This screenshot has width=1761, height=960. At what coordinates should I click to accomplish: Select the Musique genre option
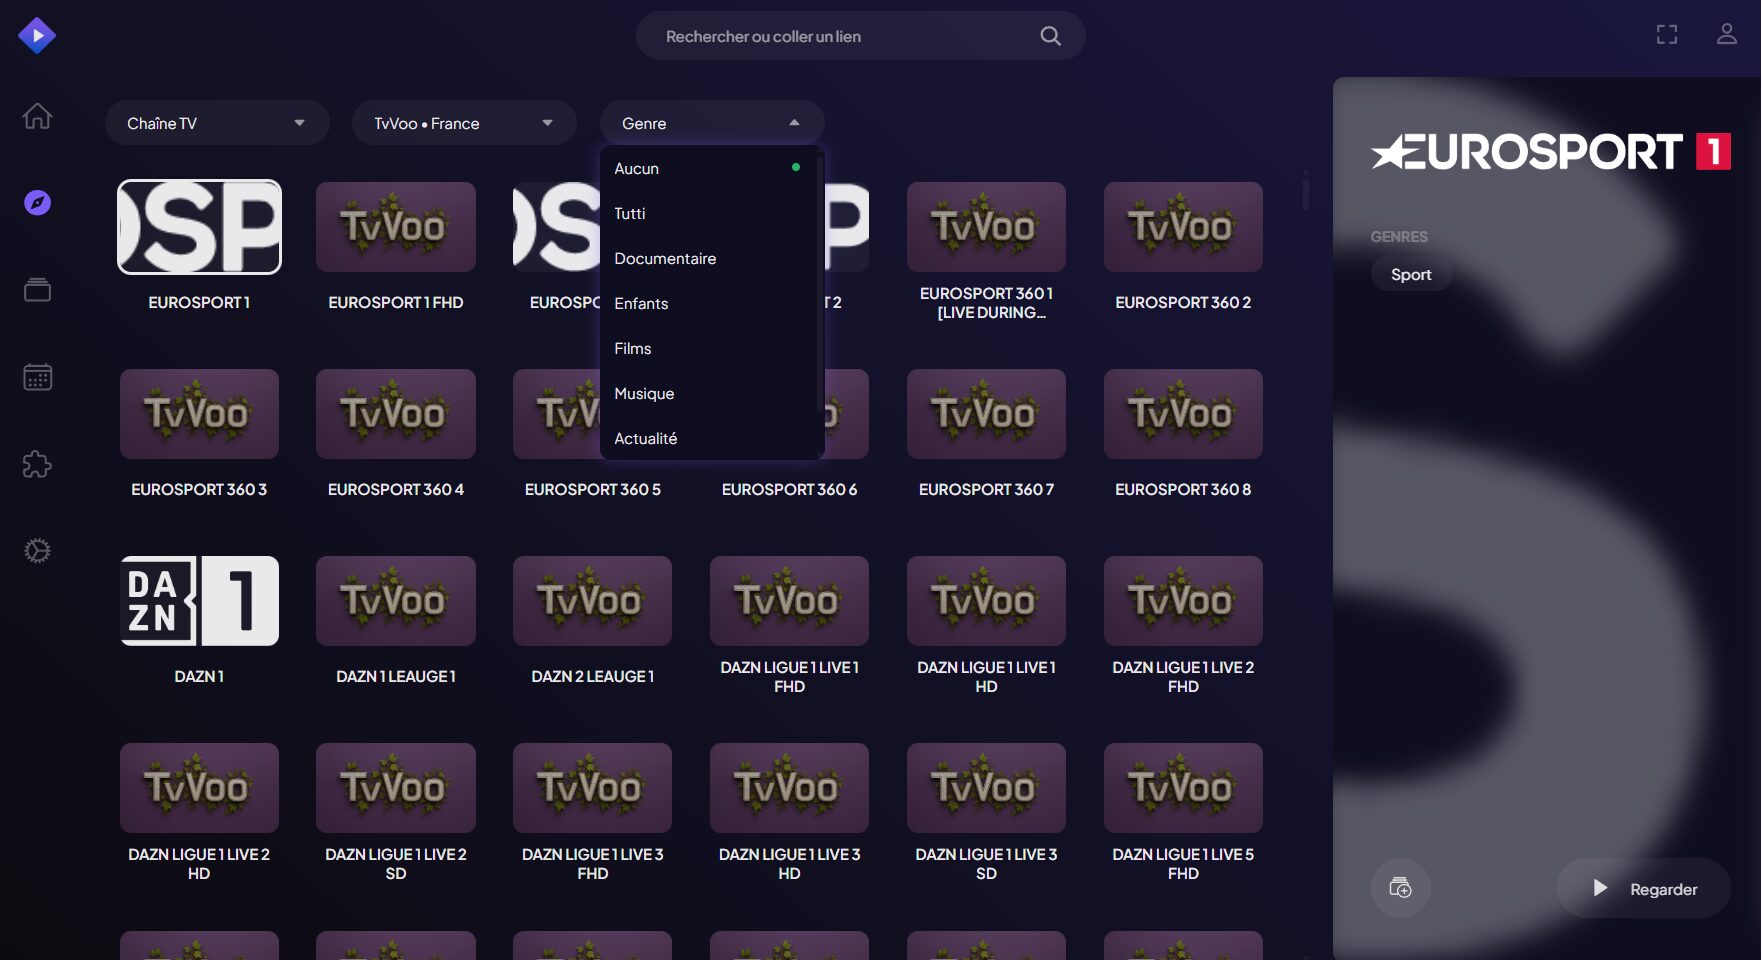pos(709,393)
